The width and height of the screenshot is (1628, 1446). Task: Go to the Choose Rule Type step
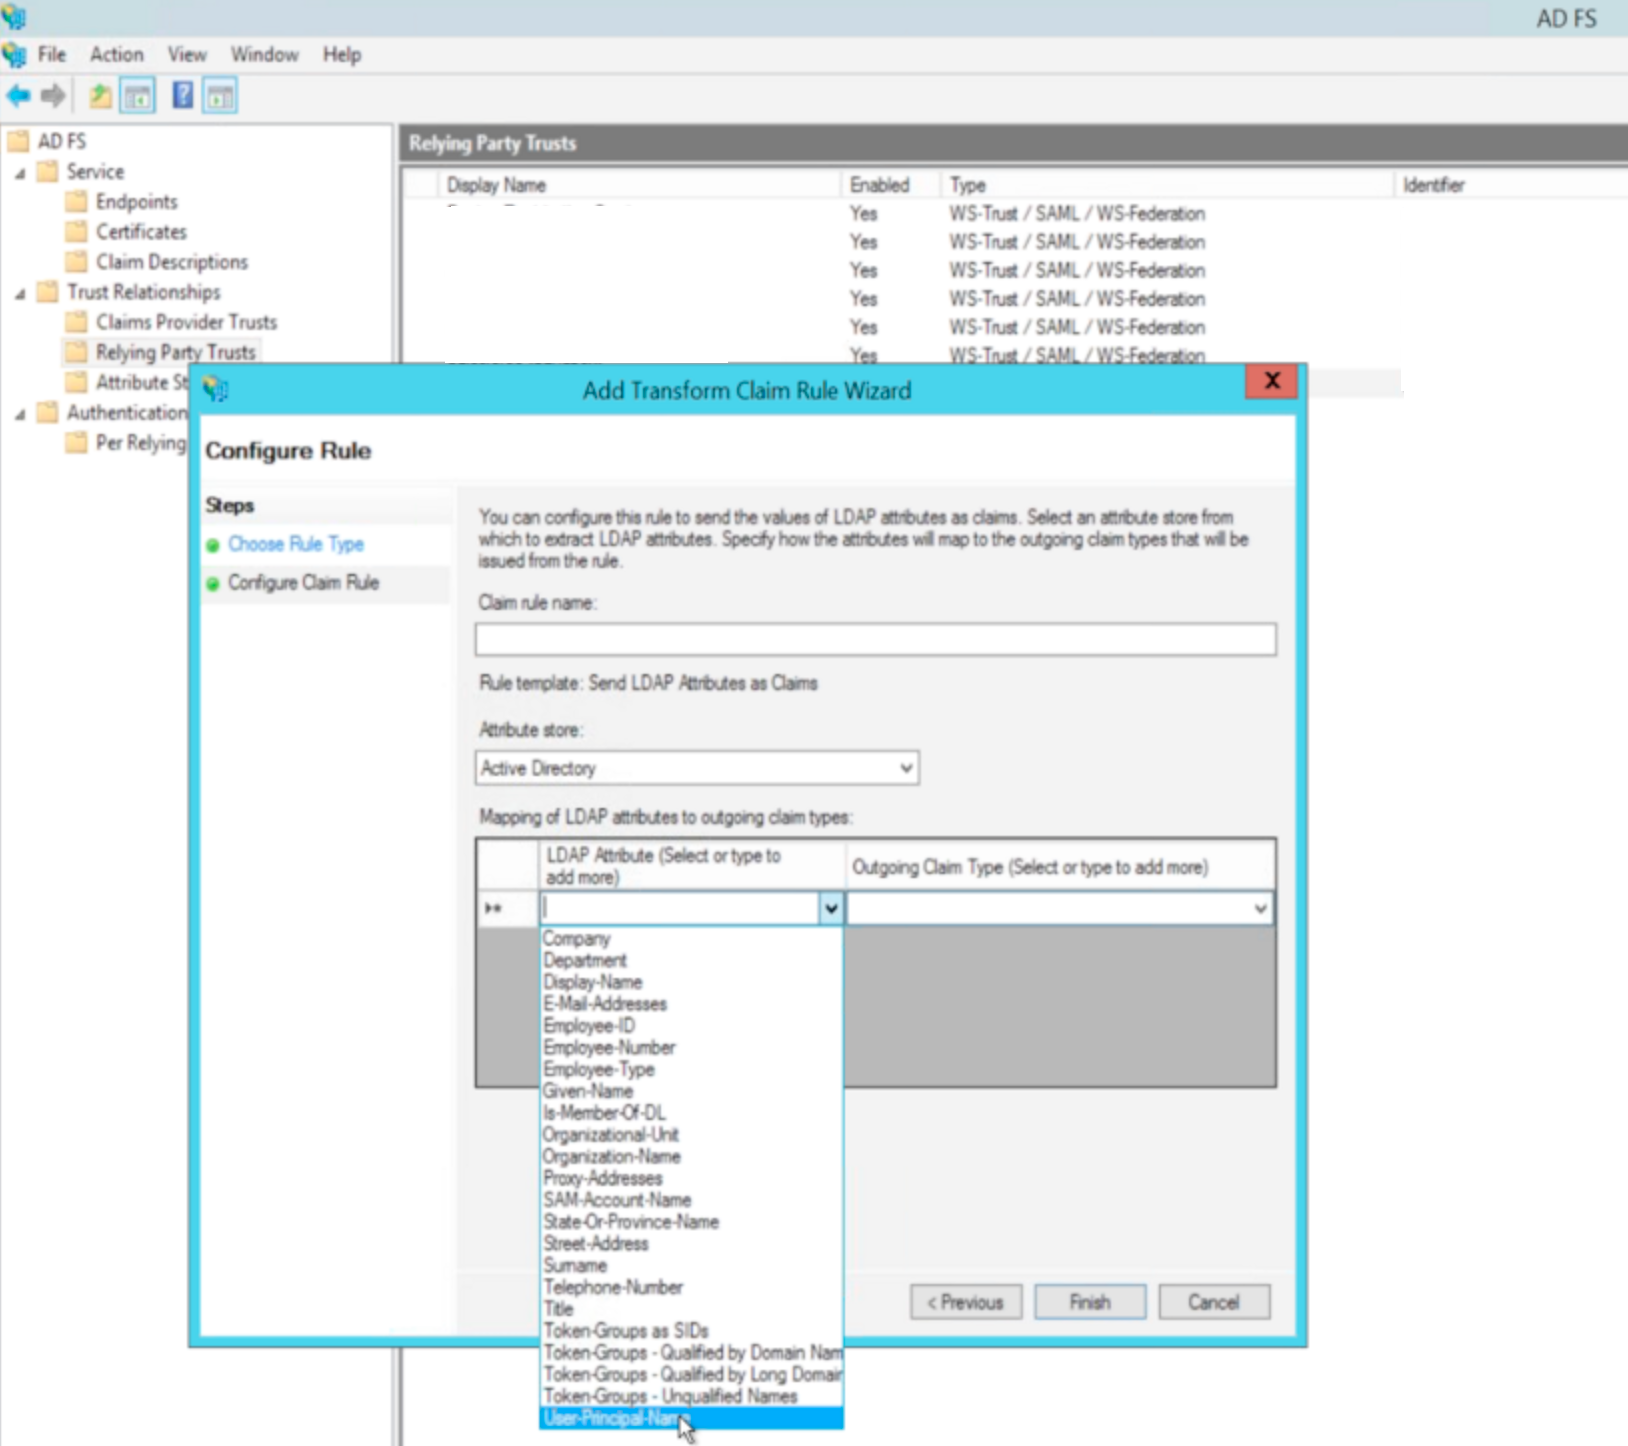(x=296, y=544)
